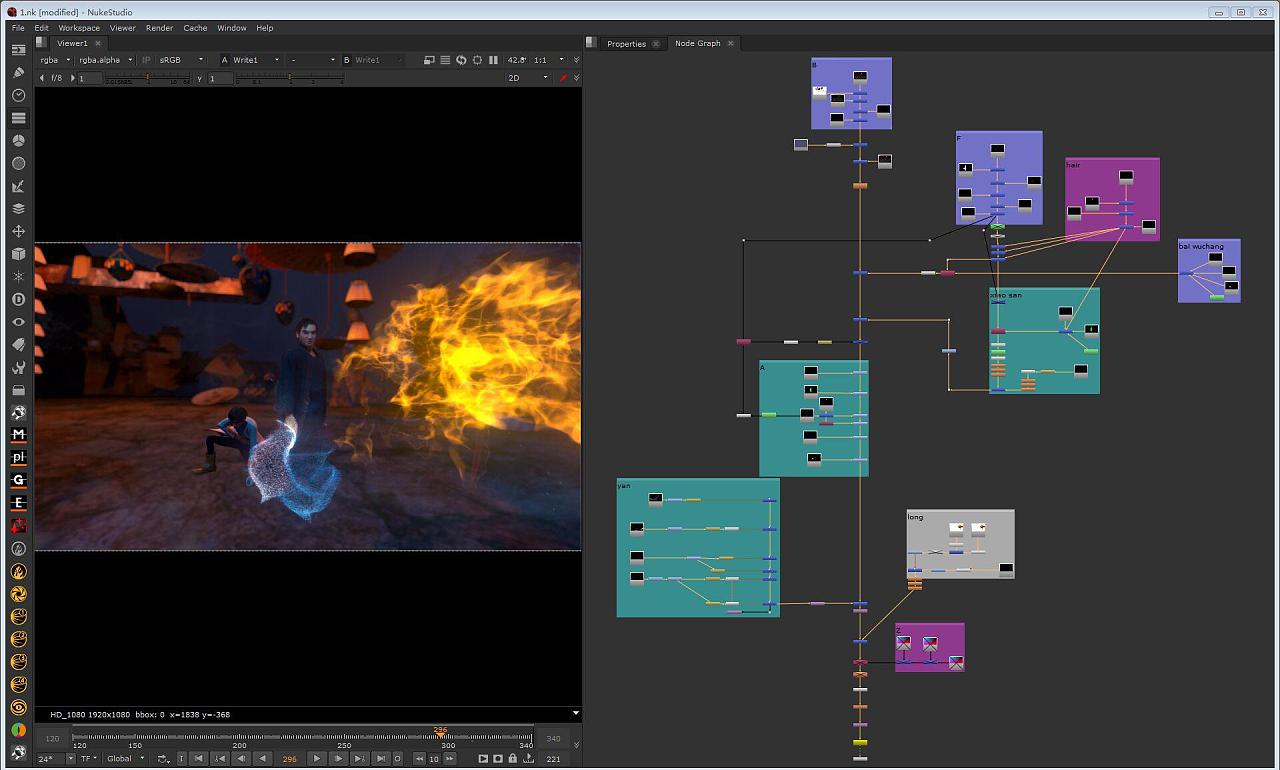The height and width of the screenshot is (770, 1280).
Task: Switch to the Properties tab
Action: coord(626,44)
